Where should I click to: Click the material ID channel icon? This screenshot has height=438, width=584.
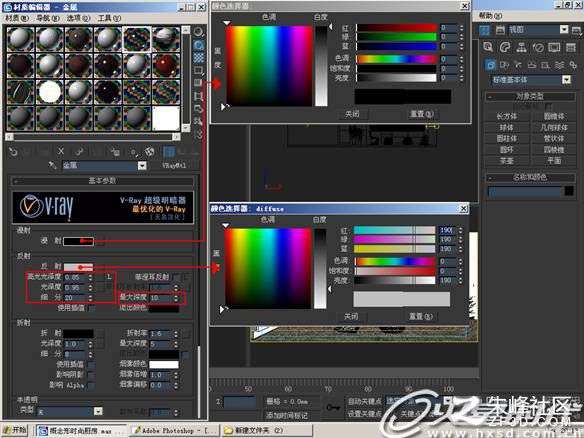[133, 152]
